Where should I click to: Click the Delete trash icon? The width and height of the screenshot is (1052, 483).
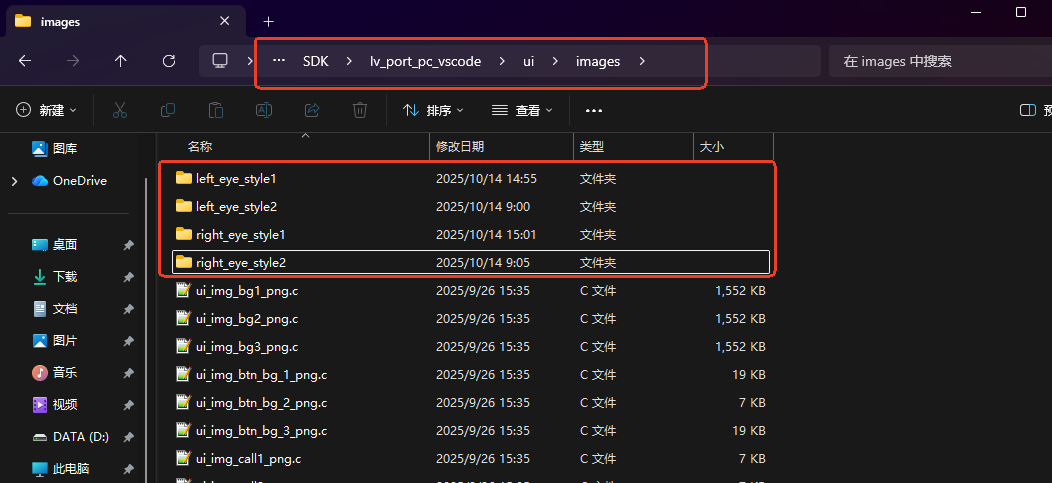tap(360, 110)
